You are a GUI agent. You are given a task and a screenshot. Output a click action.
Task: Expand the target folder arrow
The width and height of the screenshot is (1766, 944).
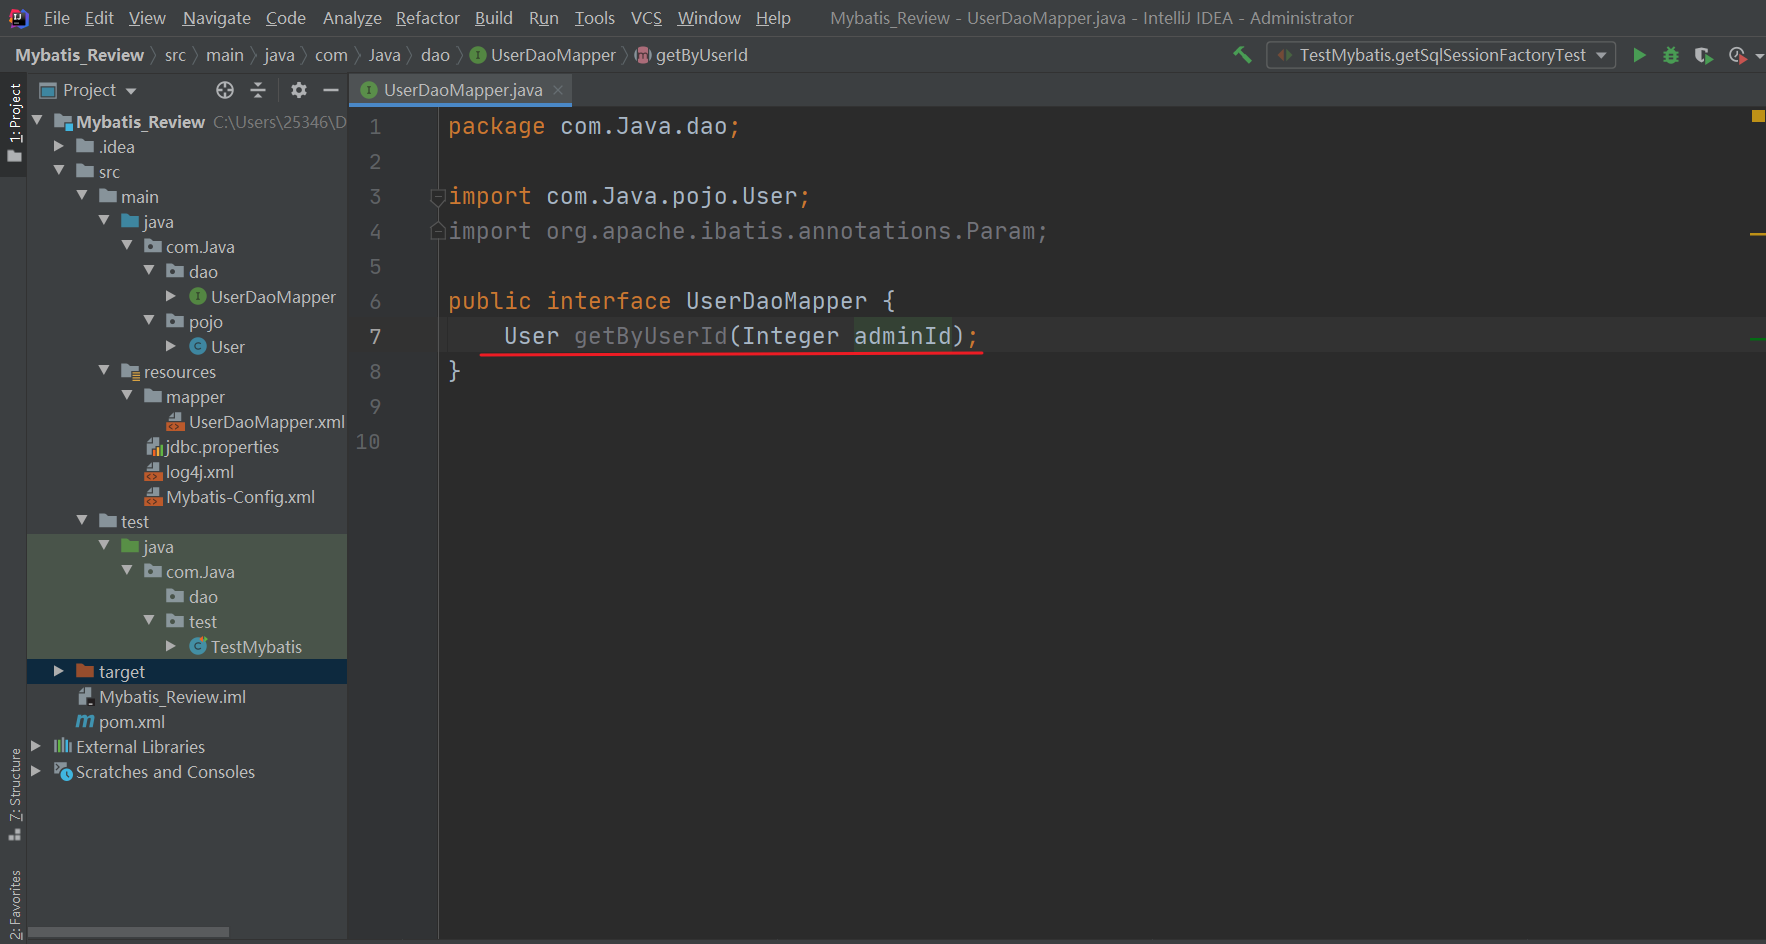[x=59, y=671]
